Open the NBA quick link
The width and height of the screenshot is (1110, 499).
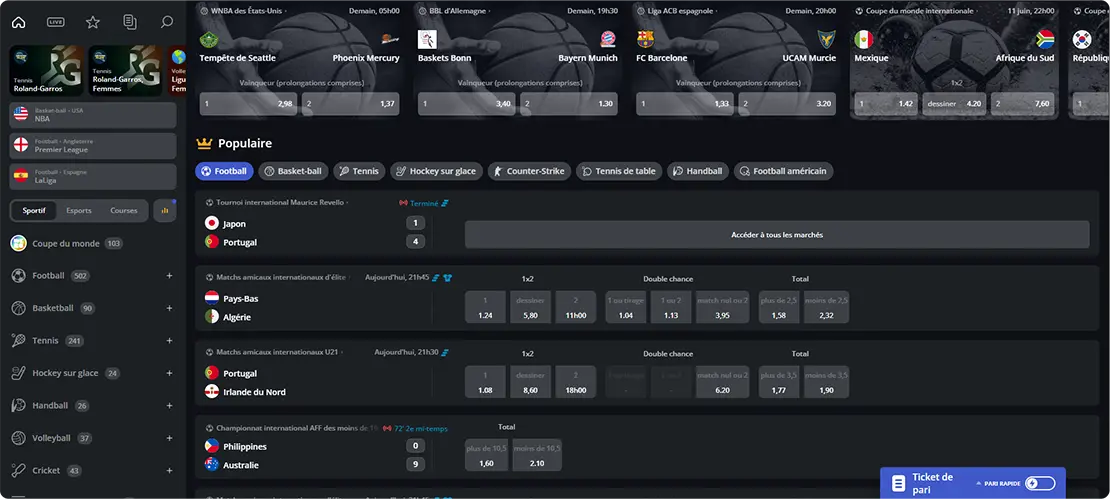coord(93,115)
